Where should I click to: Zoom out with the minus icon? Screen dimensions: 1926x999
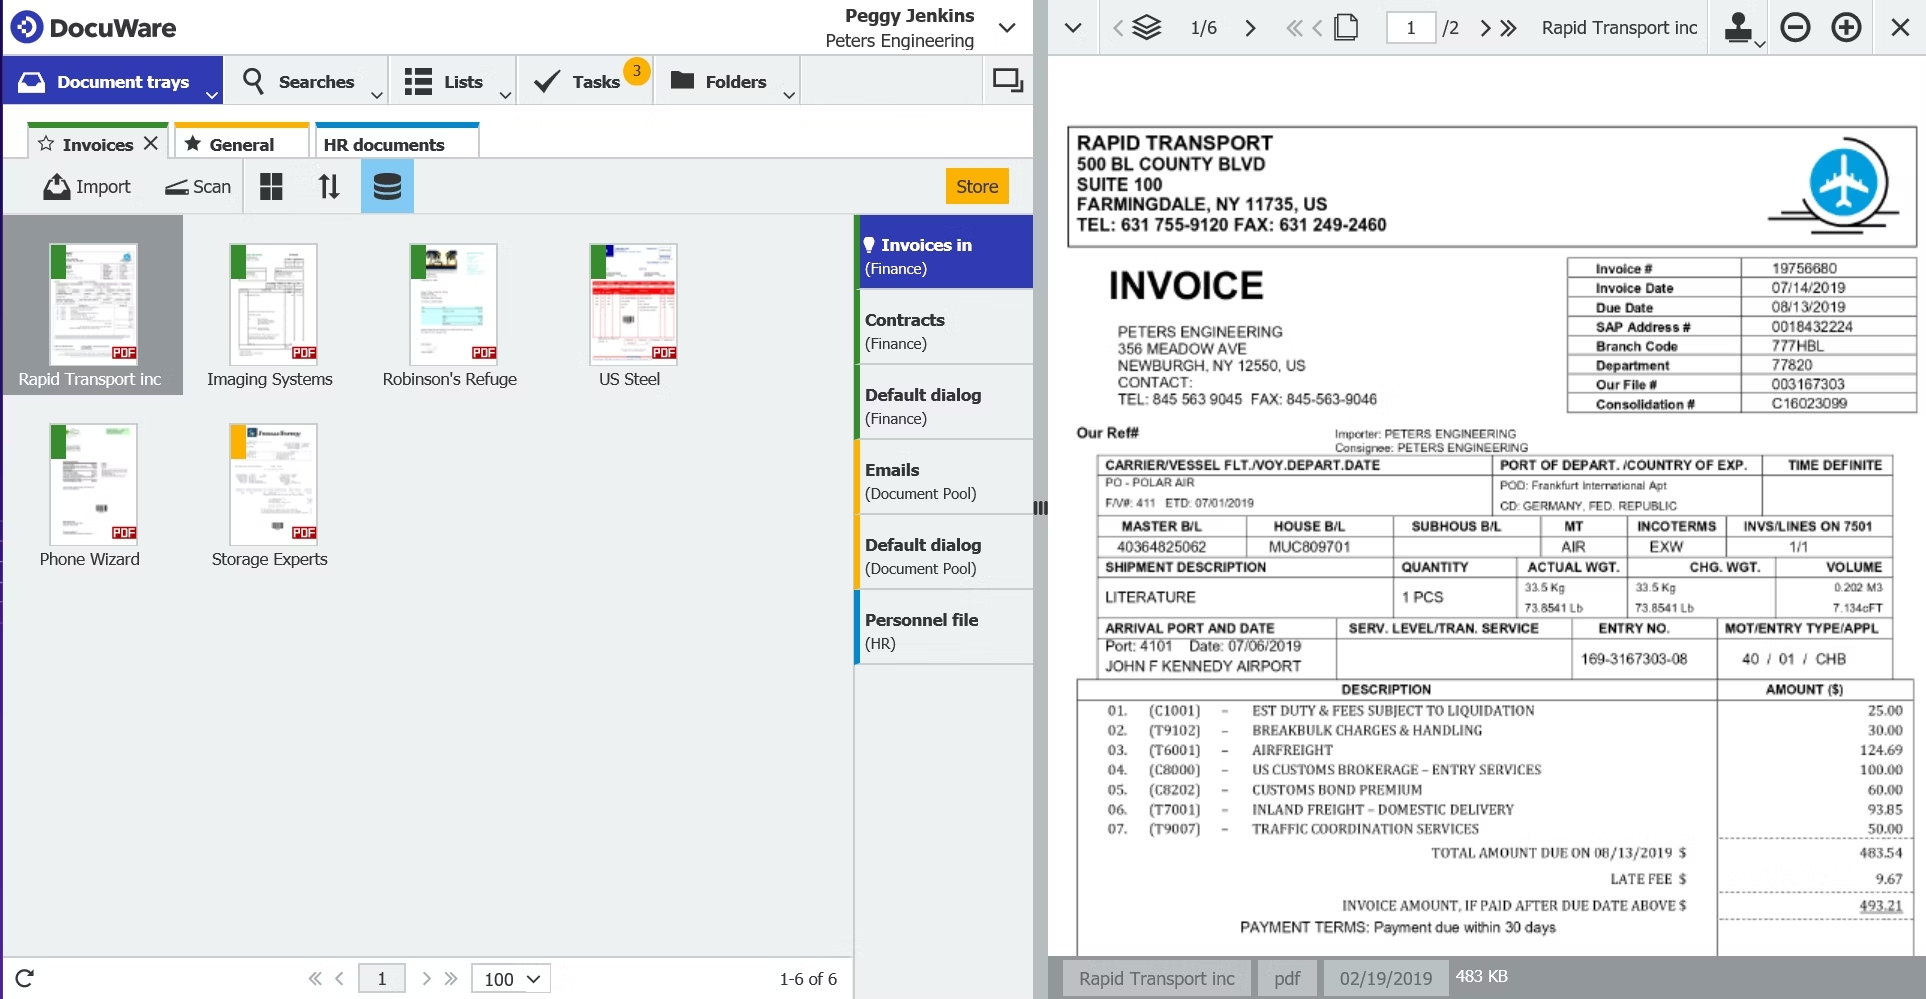coord(1795,27)
